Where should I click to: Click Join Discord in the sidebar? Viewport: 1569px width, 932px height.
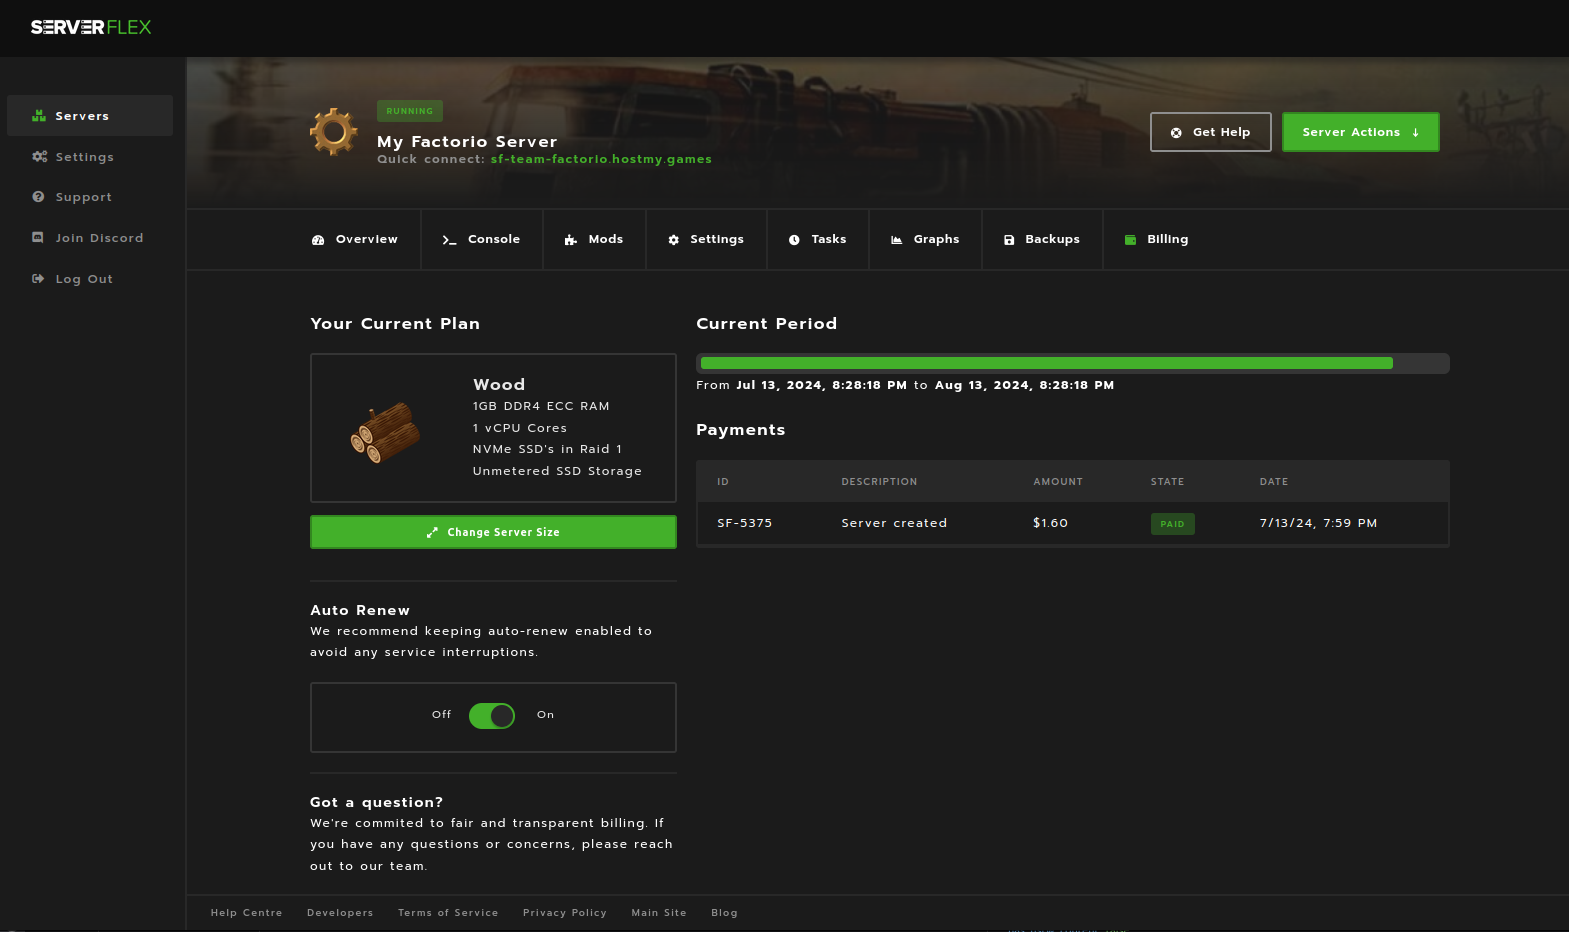pos(90,238)
